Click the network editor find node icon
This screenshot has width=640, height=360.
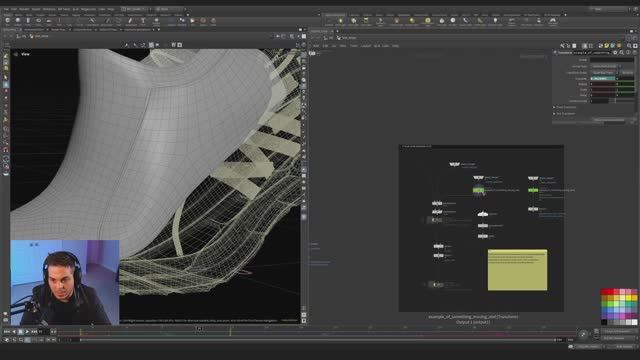click(629, 46)
